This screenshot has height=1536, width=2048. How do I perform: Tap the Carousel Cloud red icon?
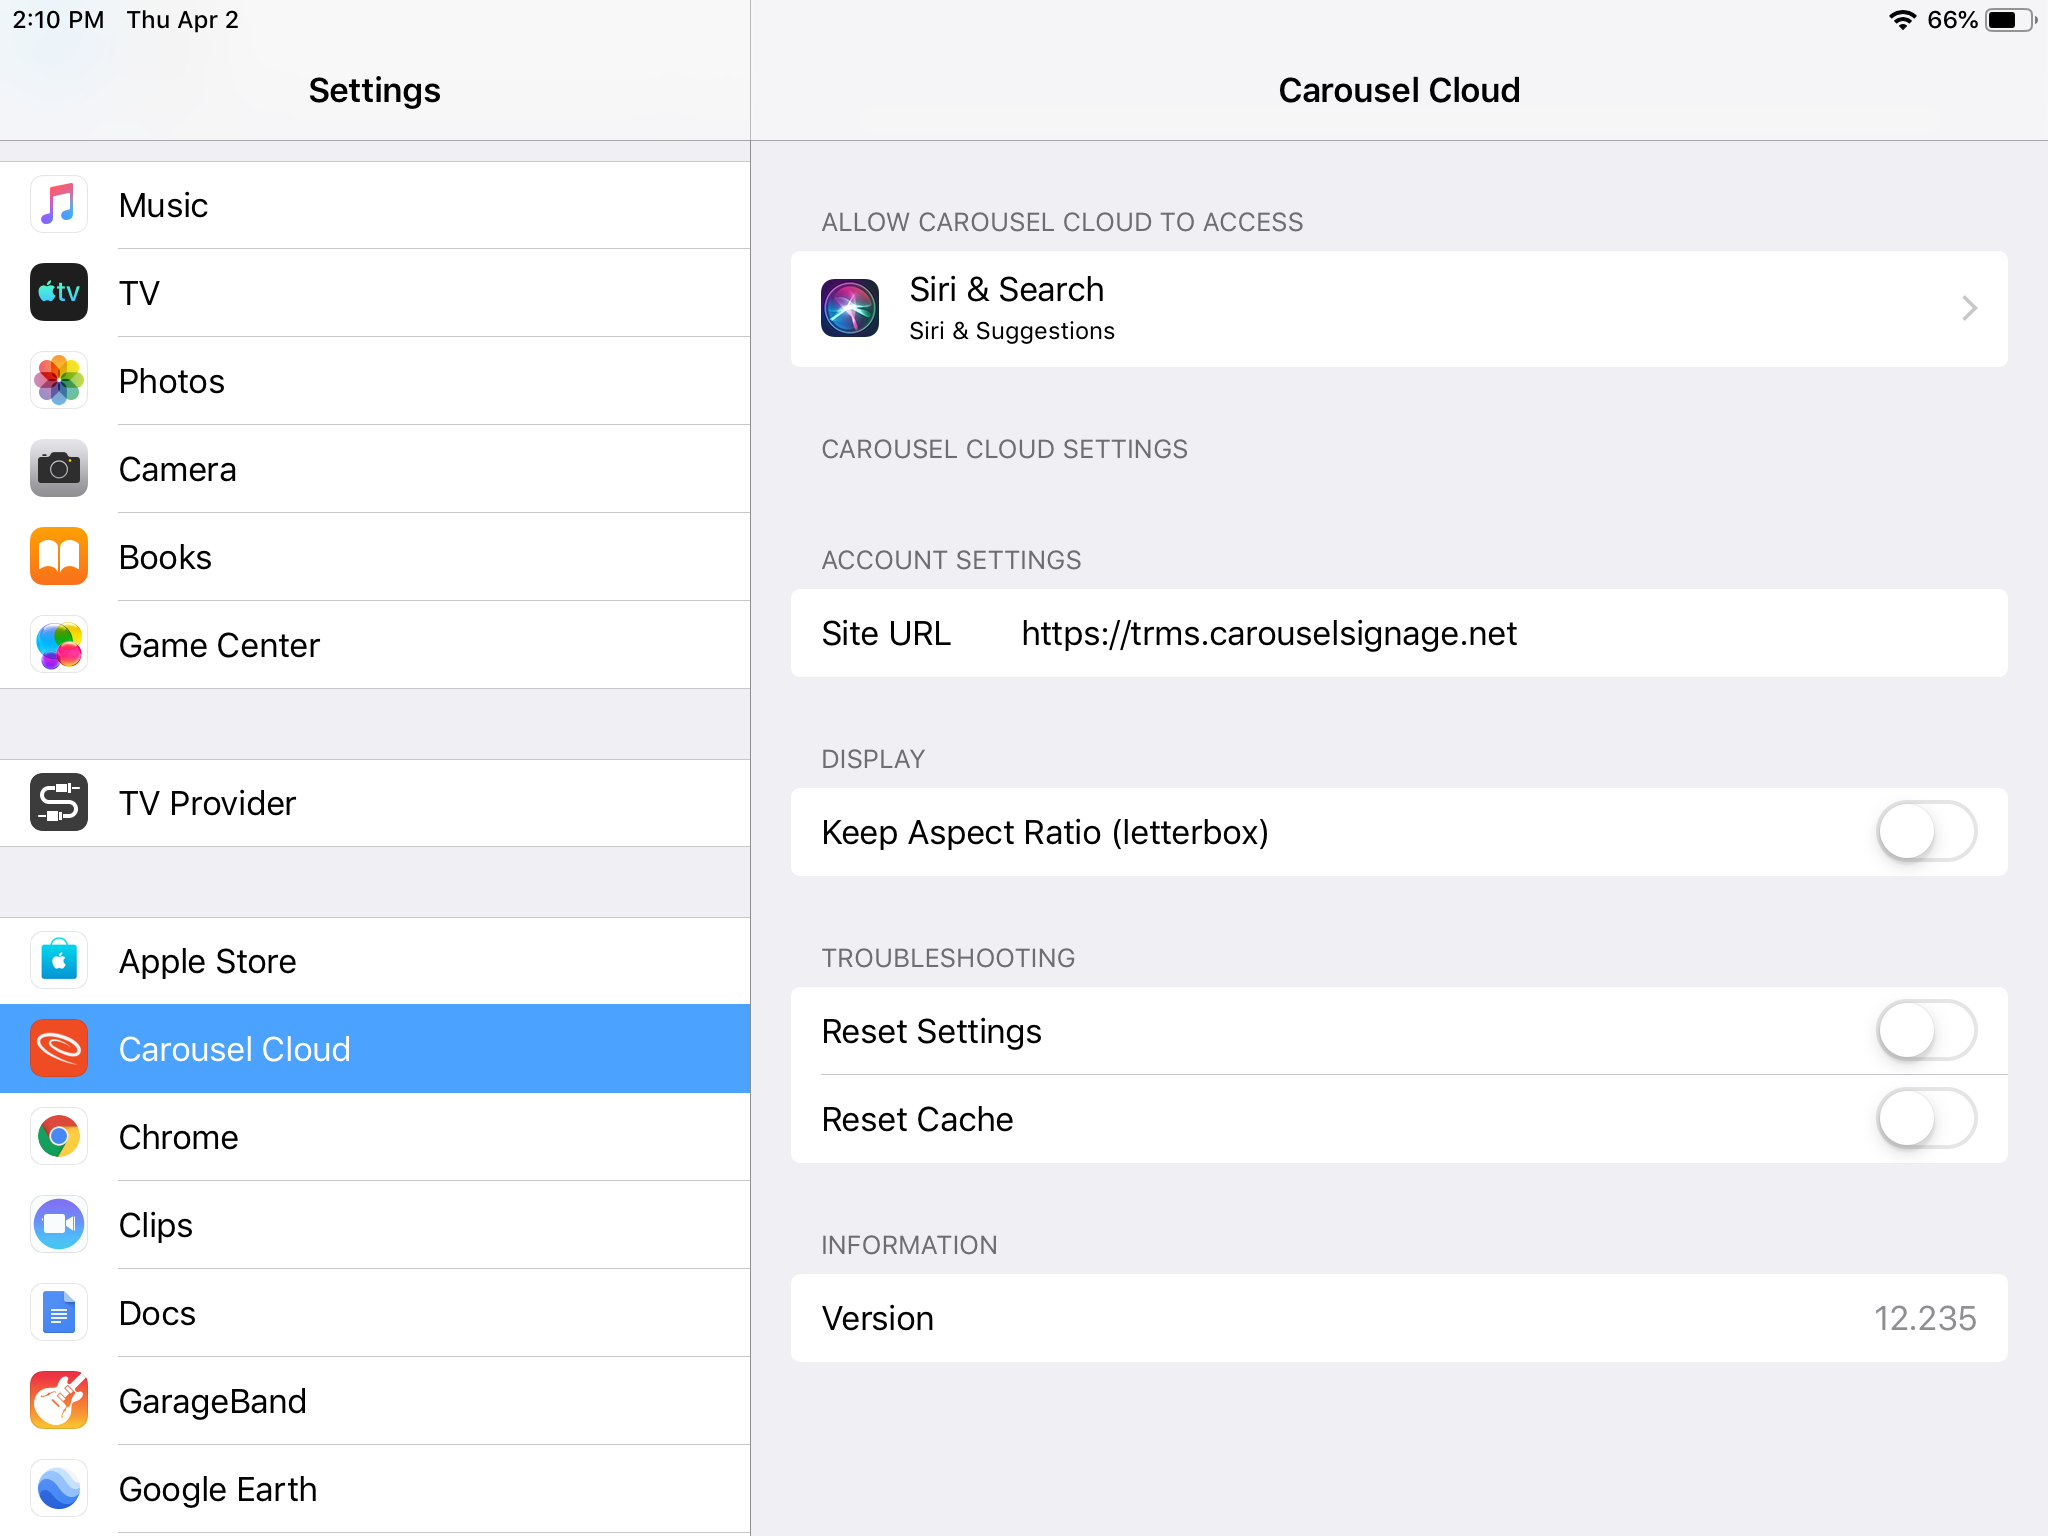click(59, 1049)
